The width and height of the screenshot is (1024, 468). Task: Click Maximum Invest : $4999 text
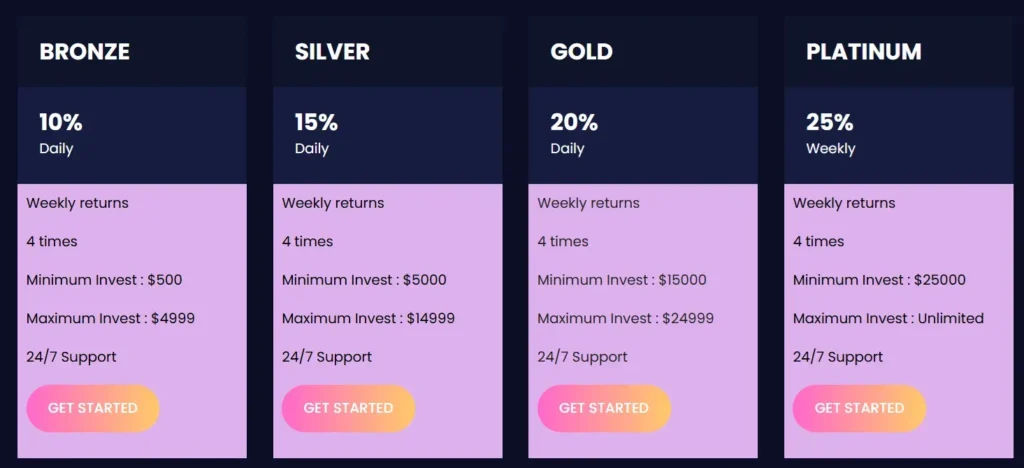[110, 319]
